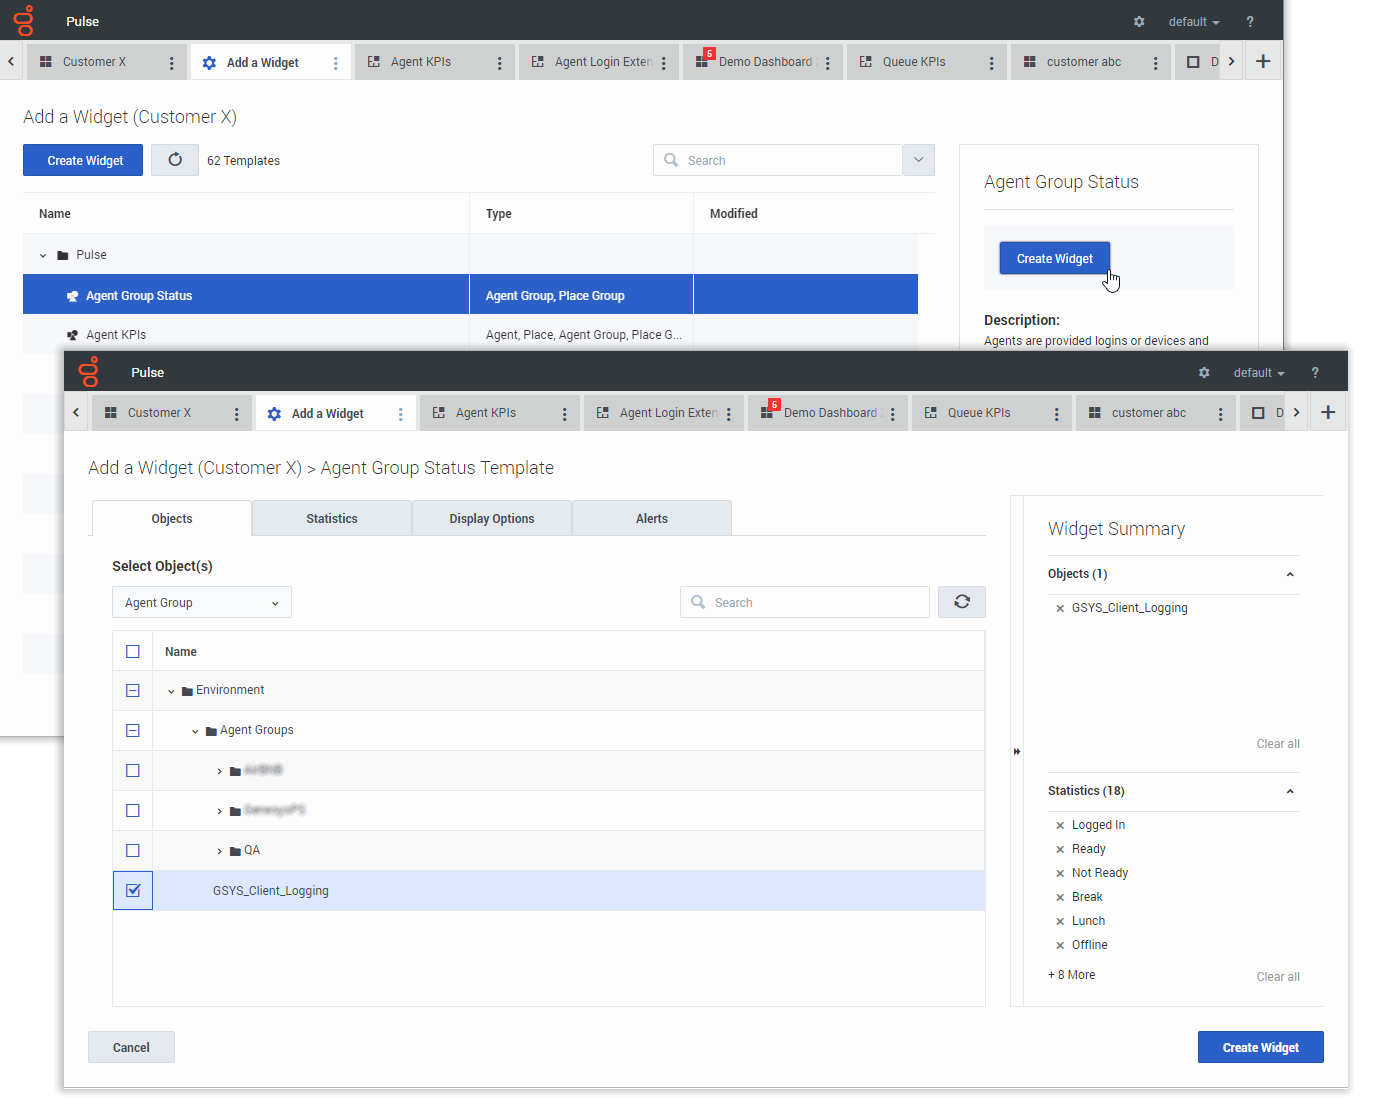Select the Objects tab
1380x1106 pixels.
pyautogui.click(x=172, y=518)
